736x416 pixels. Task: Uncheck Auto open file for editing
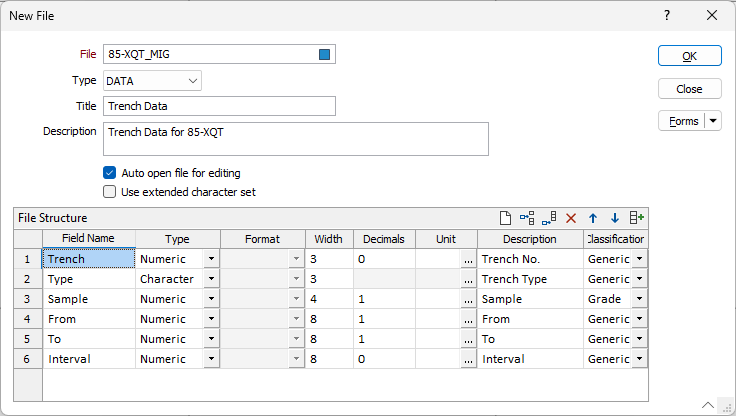point(109,173)
